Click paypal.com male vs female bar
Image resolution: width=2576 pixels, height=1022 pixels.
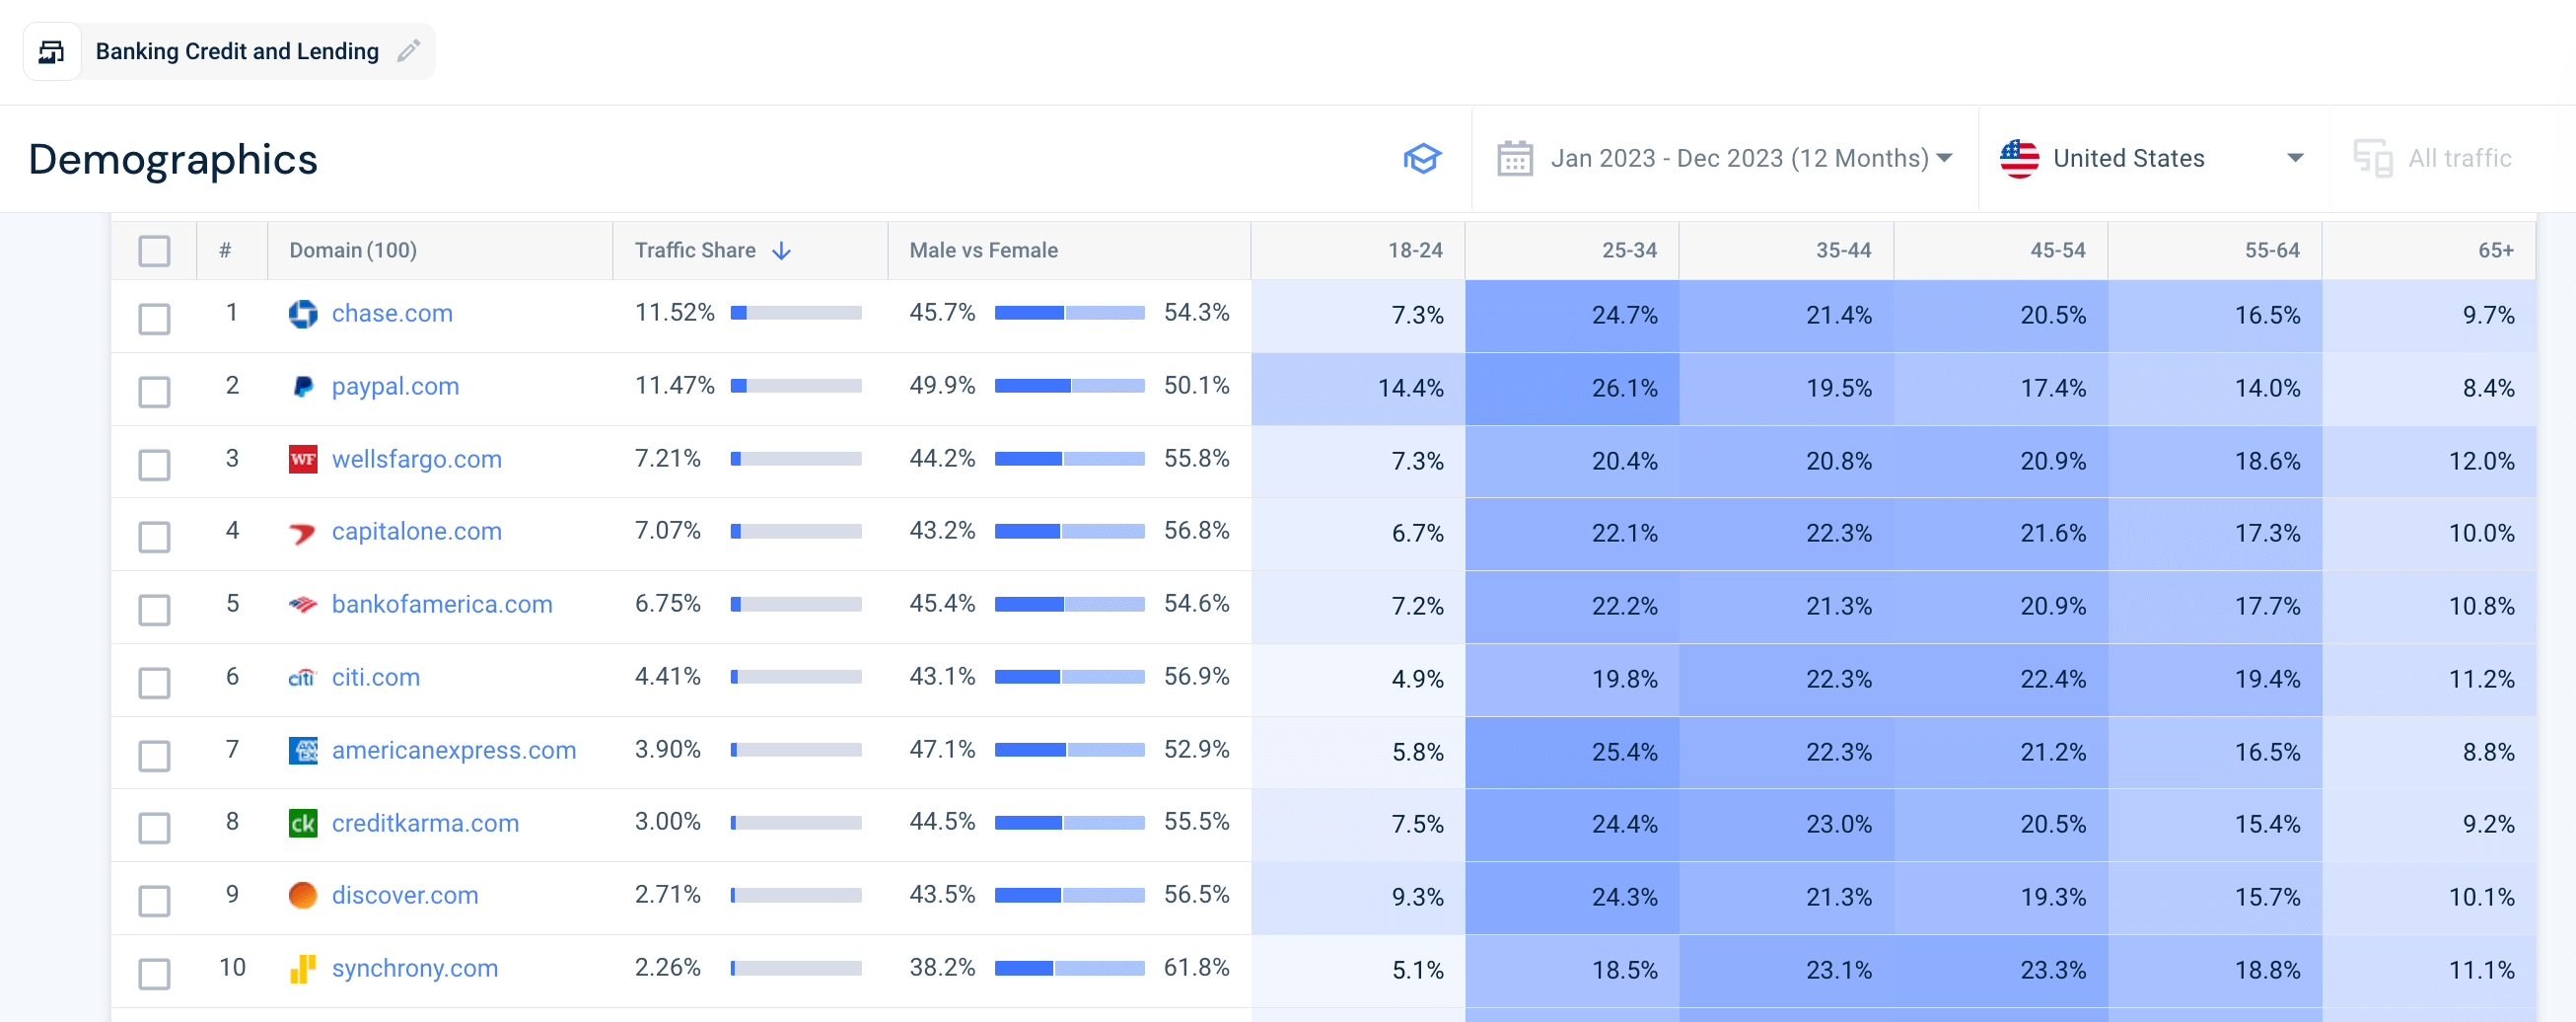(1069, 386)
